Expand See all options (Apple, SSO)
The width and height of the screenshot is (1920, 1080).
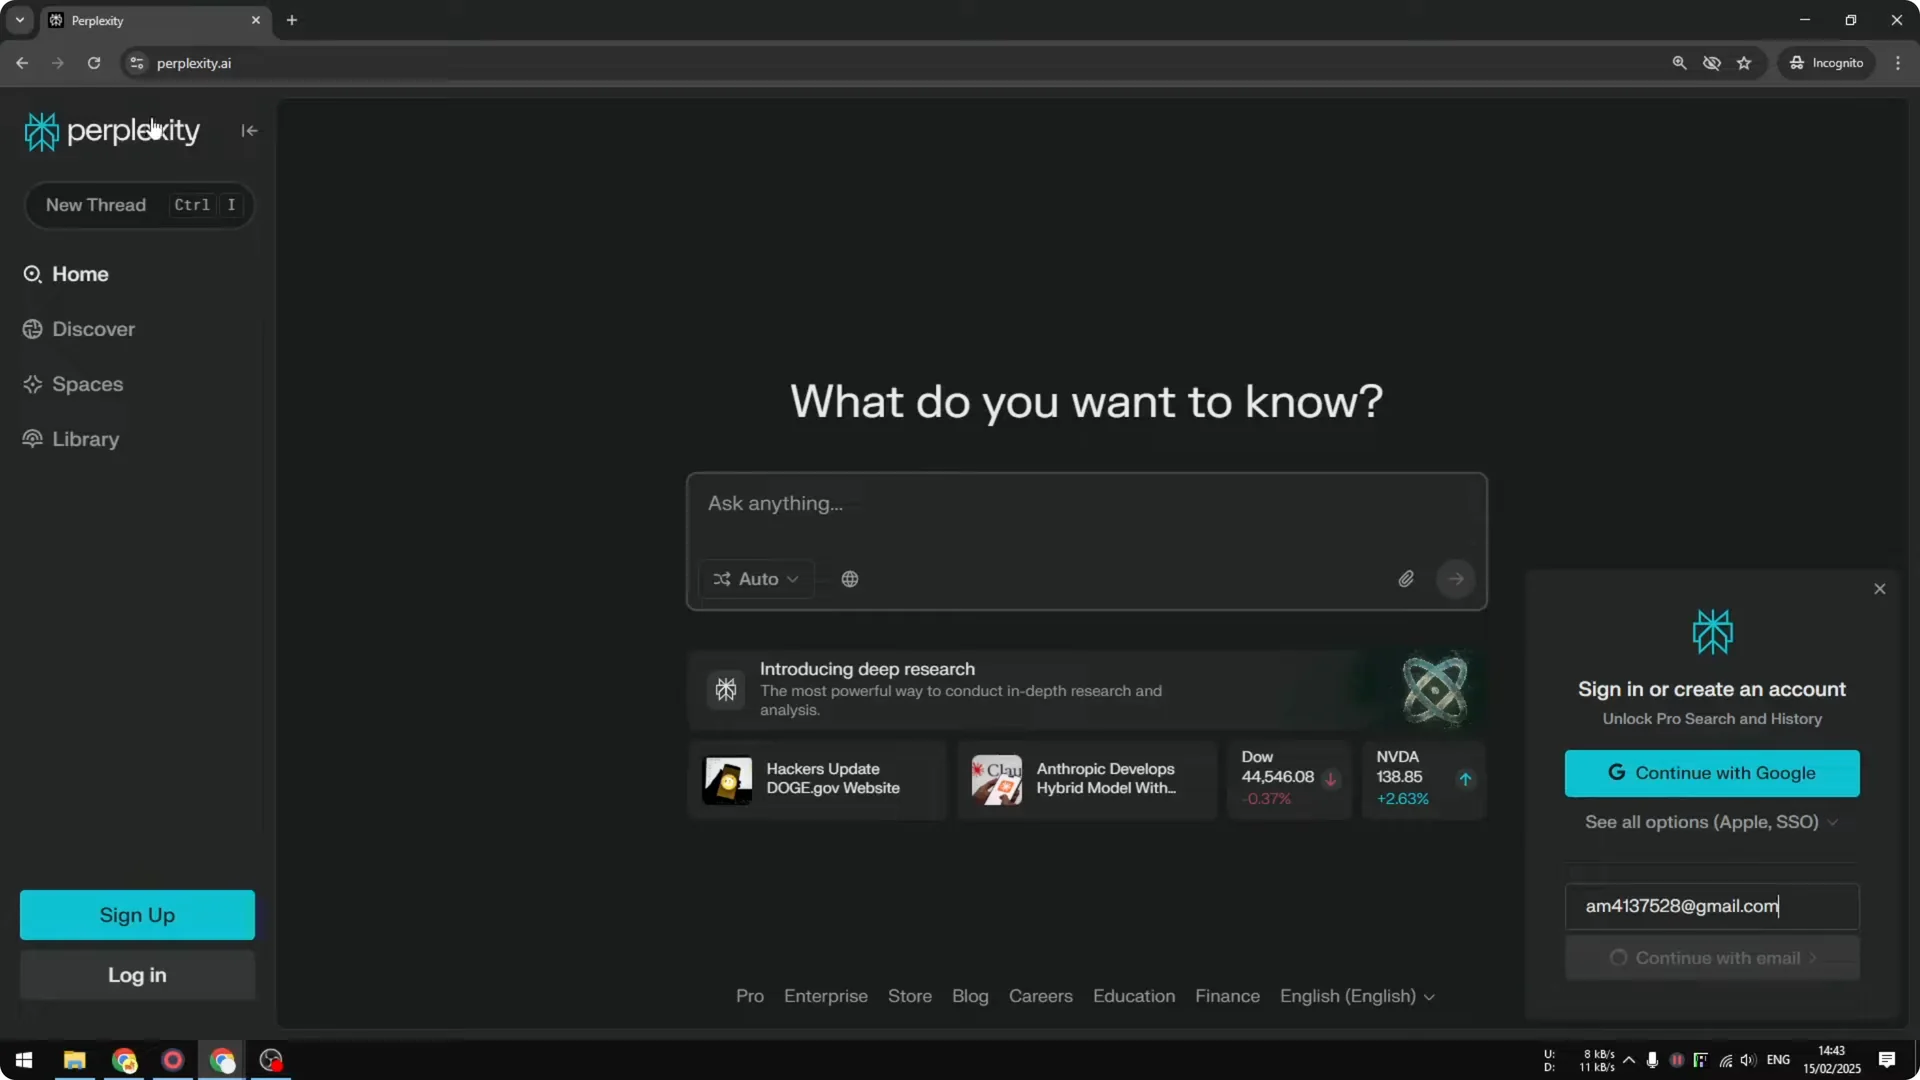(1711, 822)
